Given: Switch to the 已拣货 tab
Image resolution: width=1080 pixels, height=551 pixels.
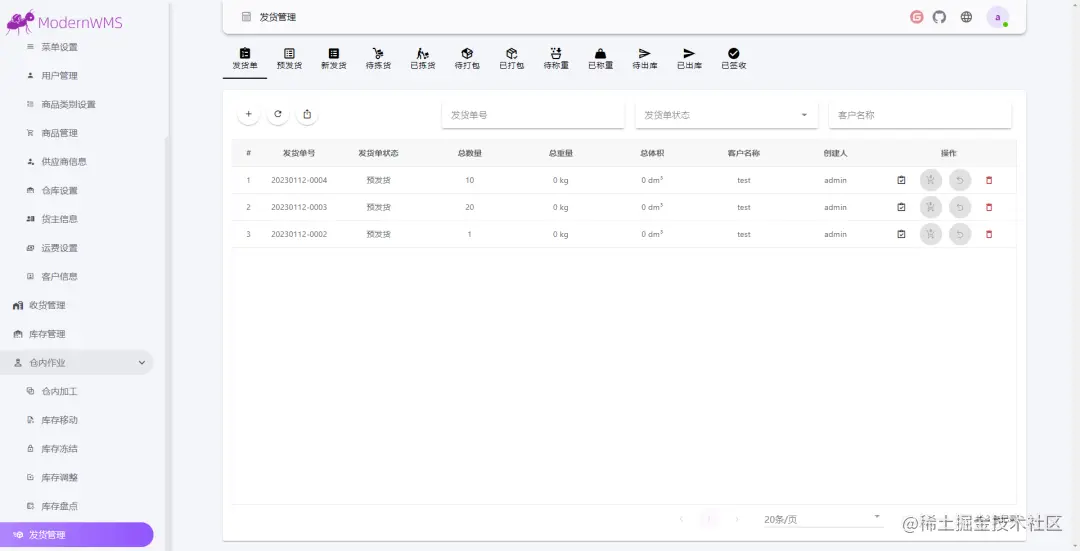Looking at the screenshot, I should 422,59.
